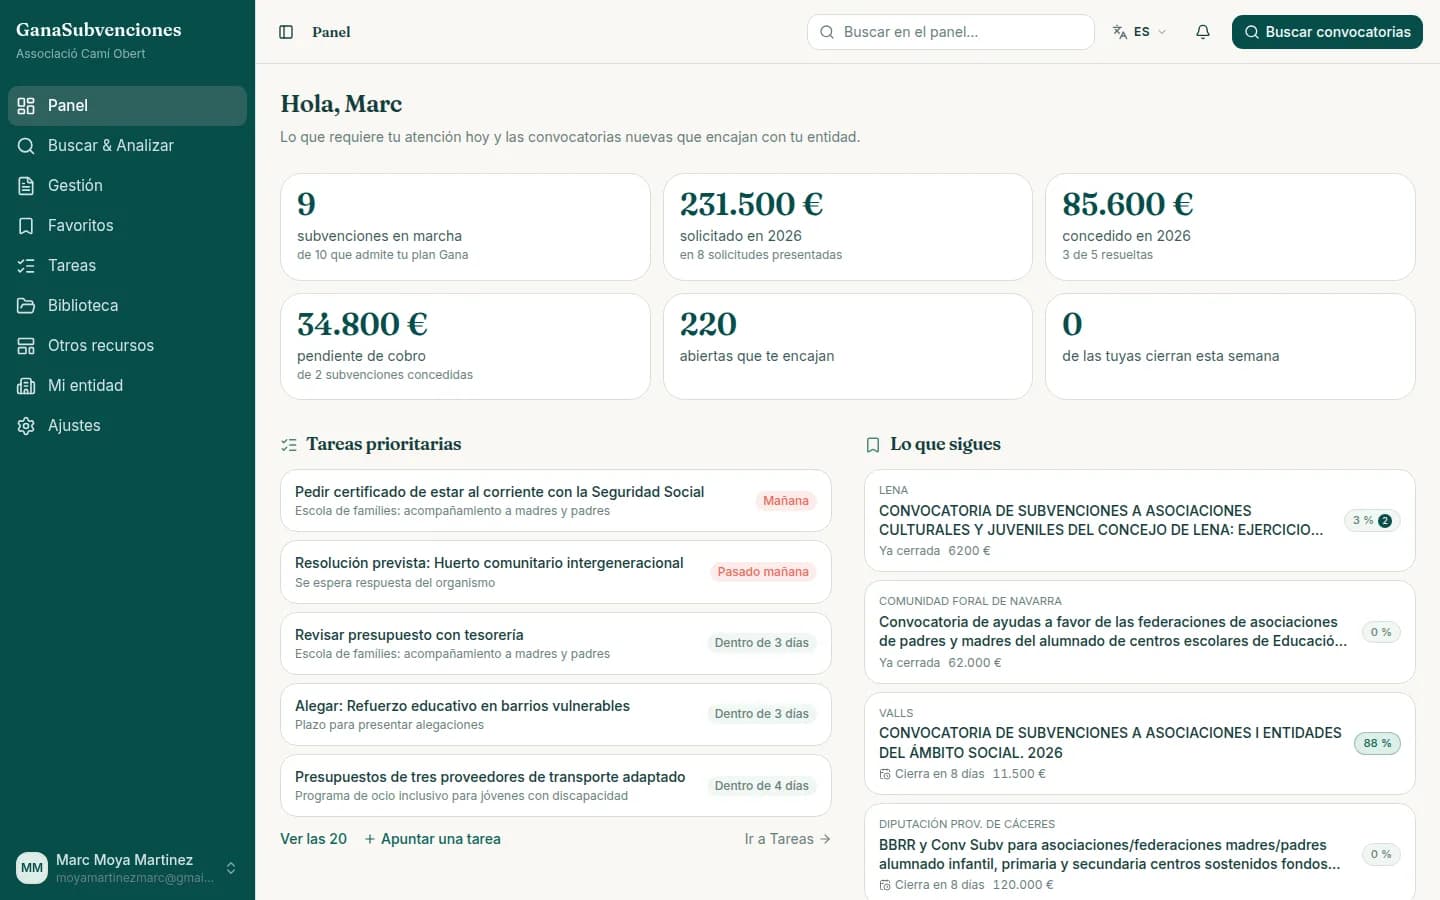Open task Pedir certificado Seguridad Social
Screen dimensions: 1440x900
556,501
